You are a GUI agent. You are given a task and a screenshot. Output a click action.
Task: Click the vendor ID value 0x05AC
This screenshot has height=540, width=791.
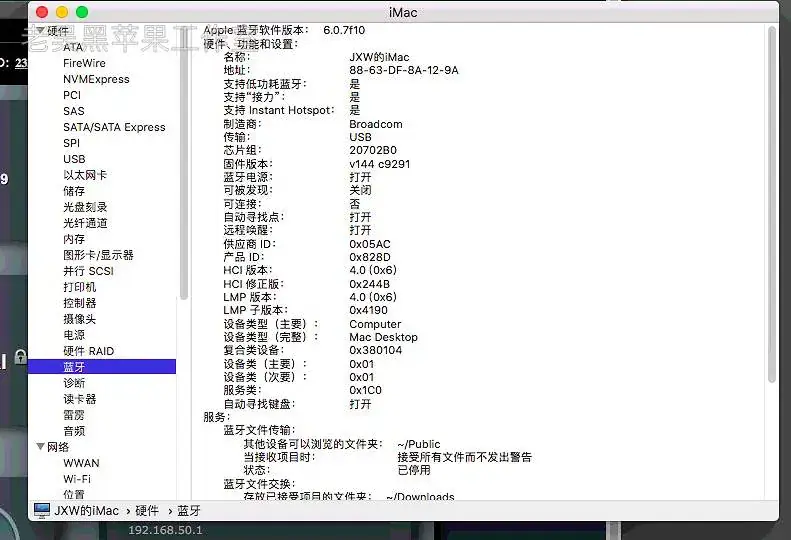(x=370, y=244)
